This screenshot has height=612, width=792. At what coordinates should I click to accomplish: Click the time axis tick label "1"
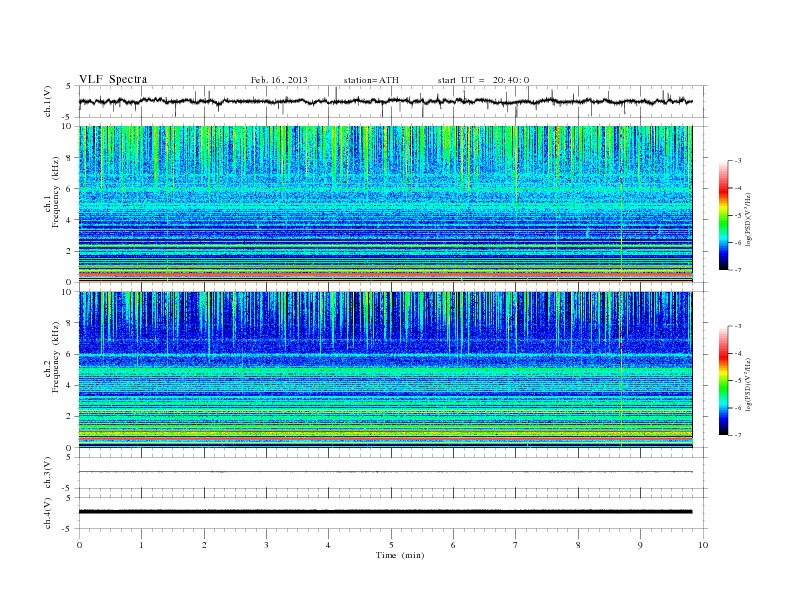coord(141,545)
